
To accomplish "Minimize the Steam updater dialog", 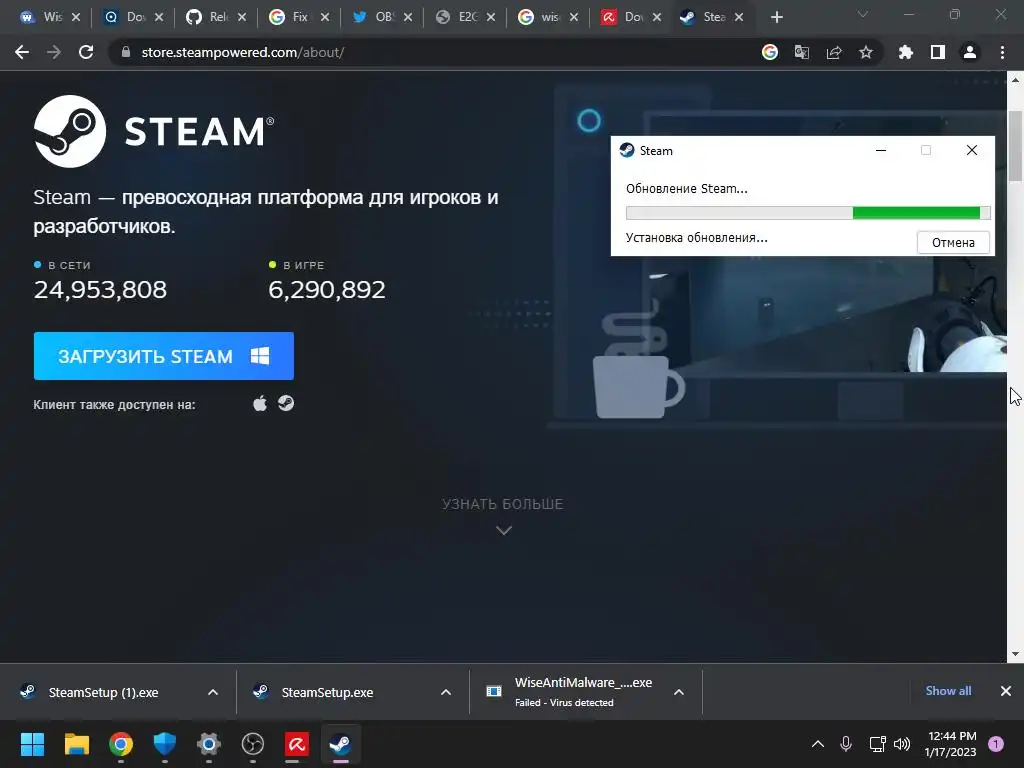I will tap(881, 150).
